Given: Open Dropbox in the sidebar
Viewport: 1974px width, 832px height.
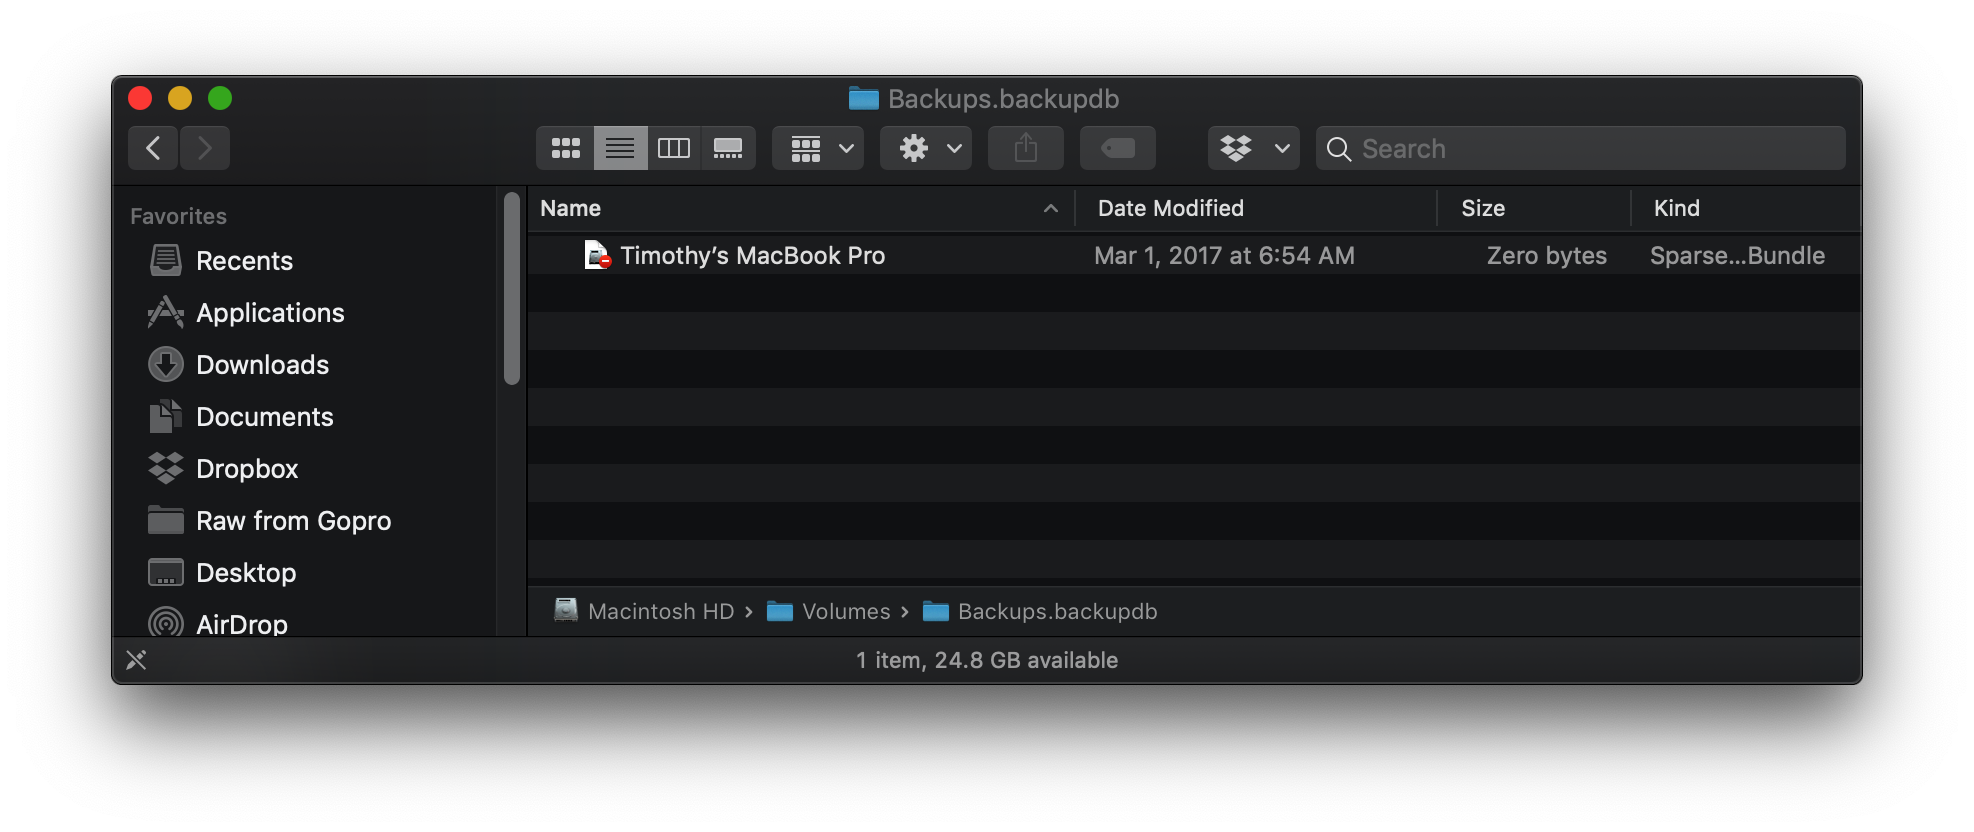Looking at the screenshot, I should pyautogui.click(x=305, y=469).
